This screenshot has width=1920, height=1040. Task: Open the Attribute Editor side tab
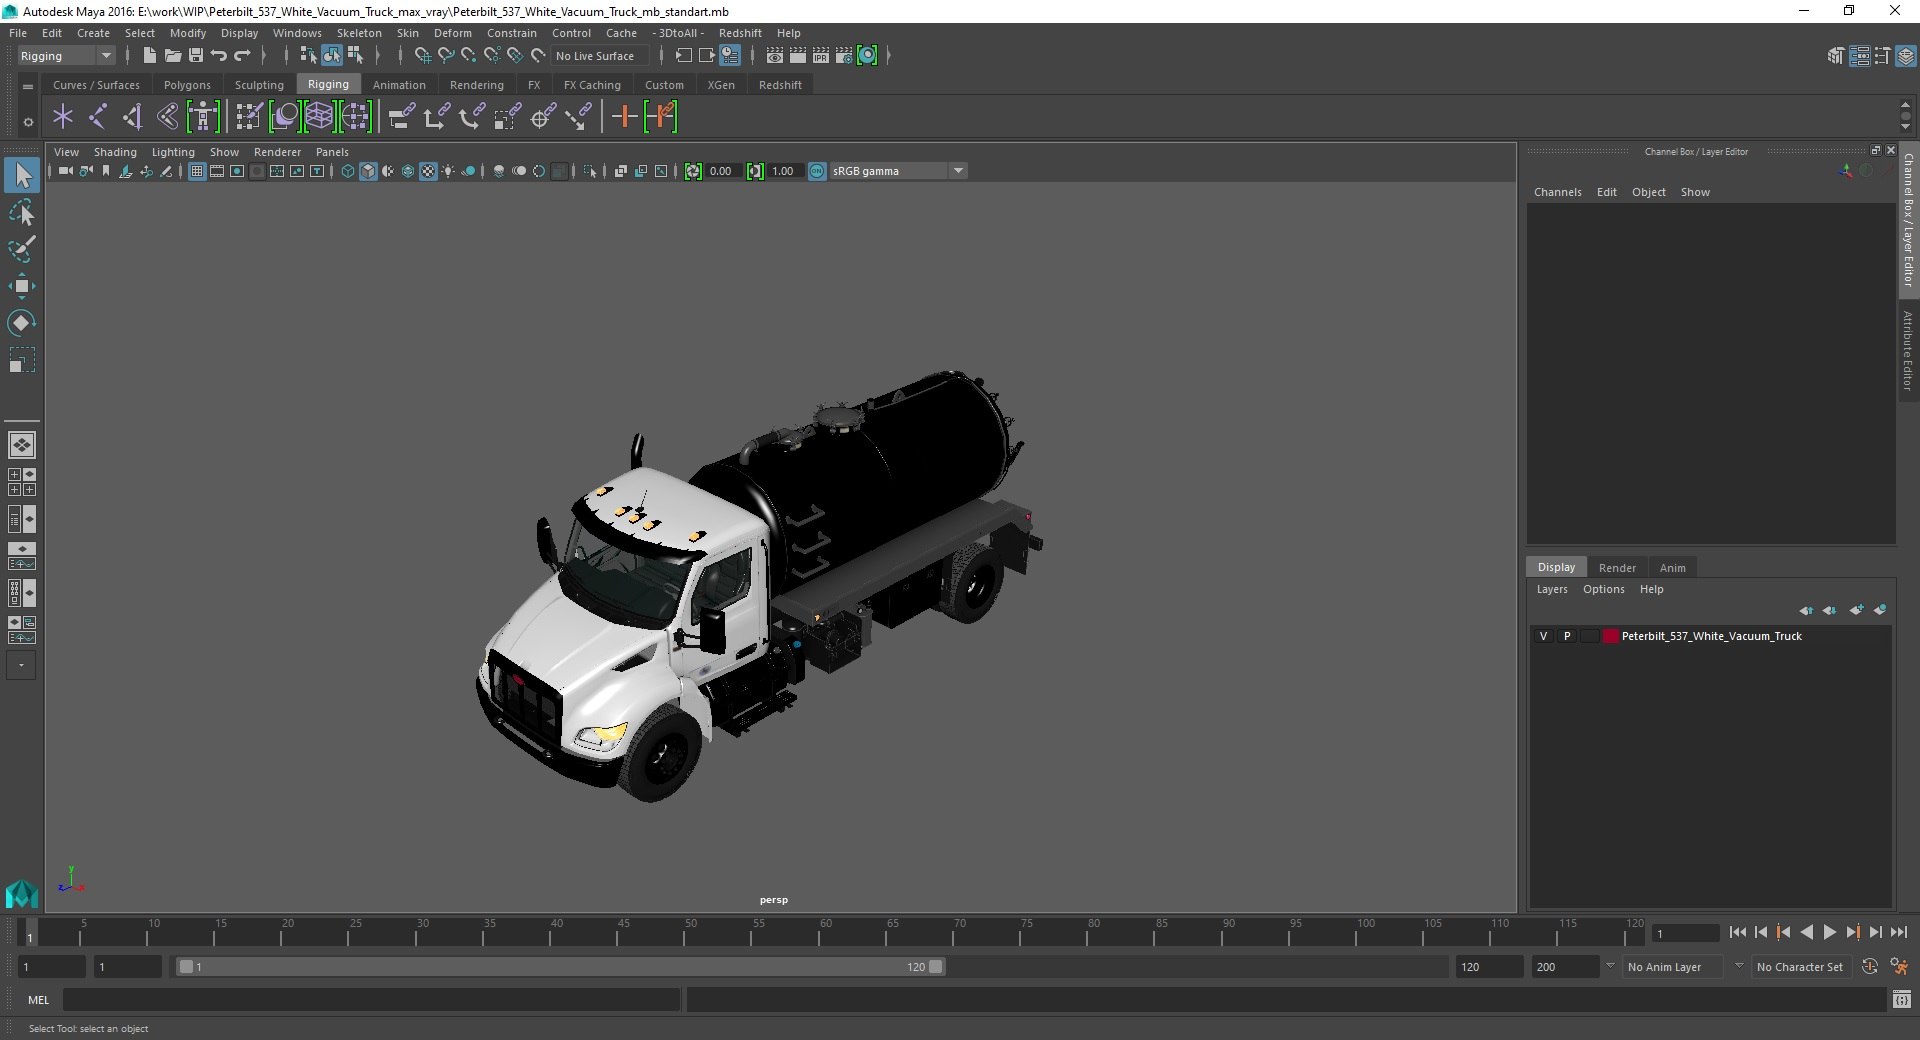1908,350
